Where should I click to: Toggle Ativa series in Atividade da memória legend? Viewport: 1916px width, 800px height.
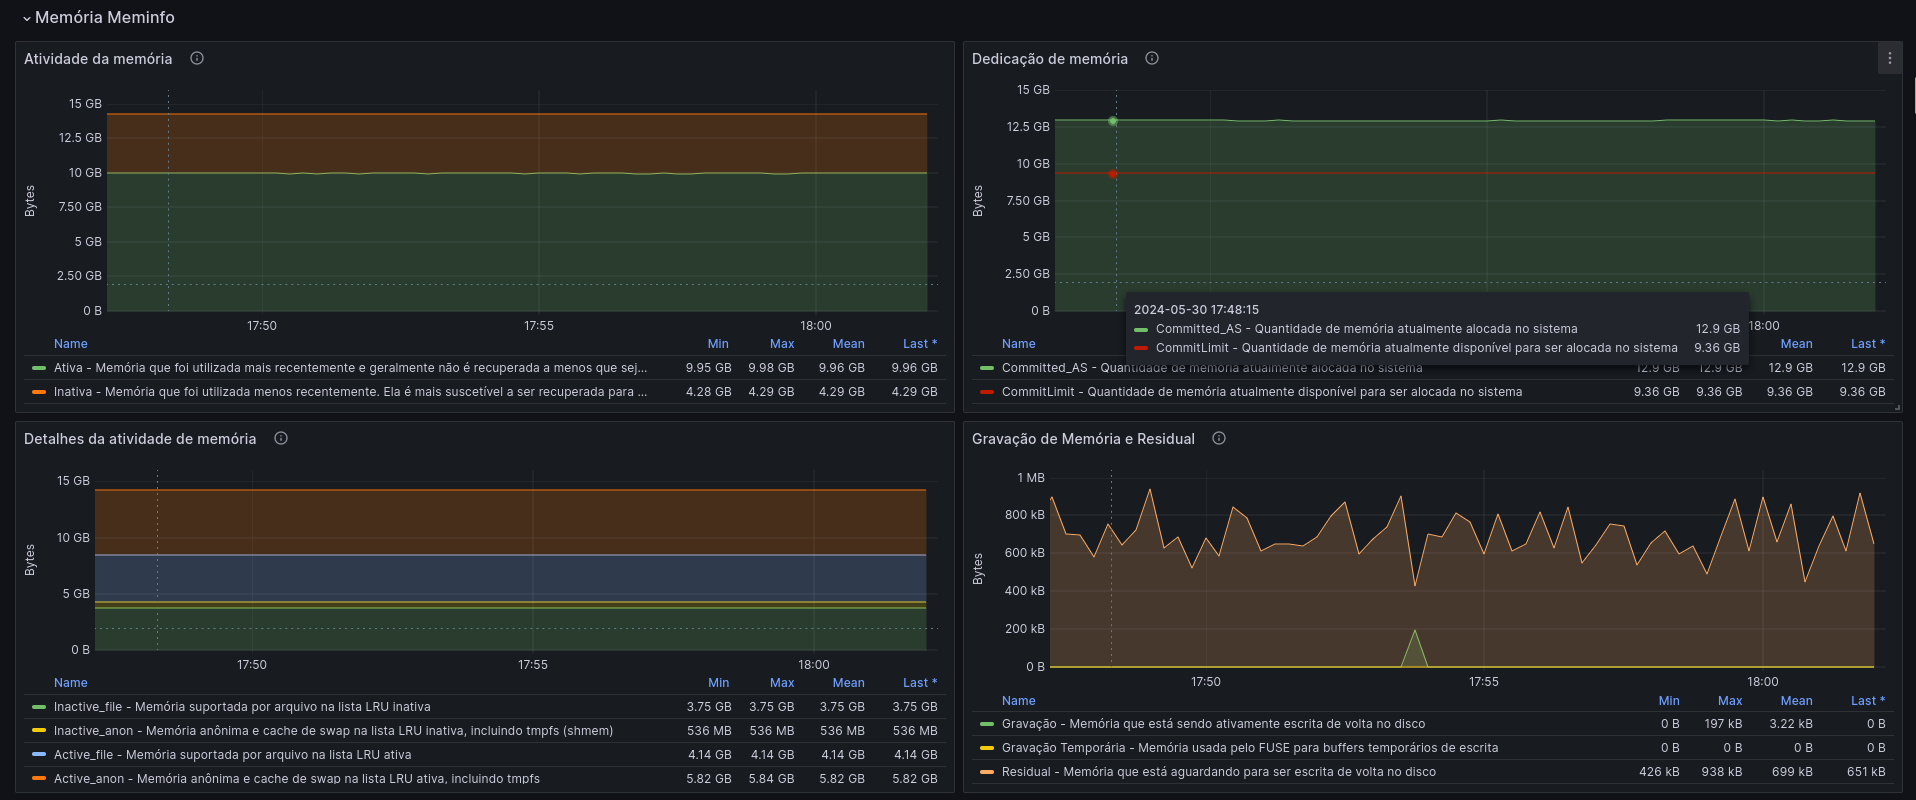pos(350,368)
